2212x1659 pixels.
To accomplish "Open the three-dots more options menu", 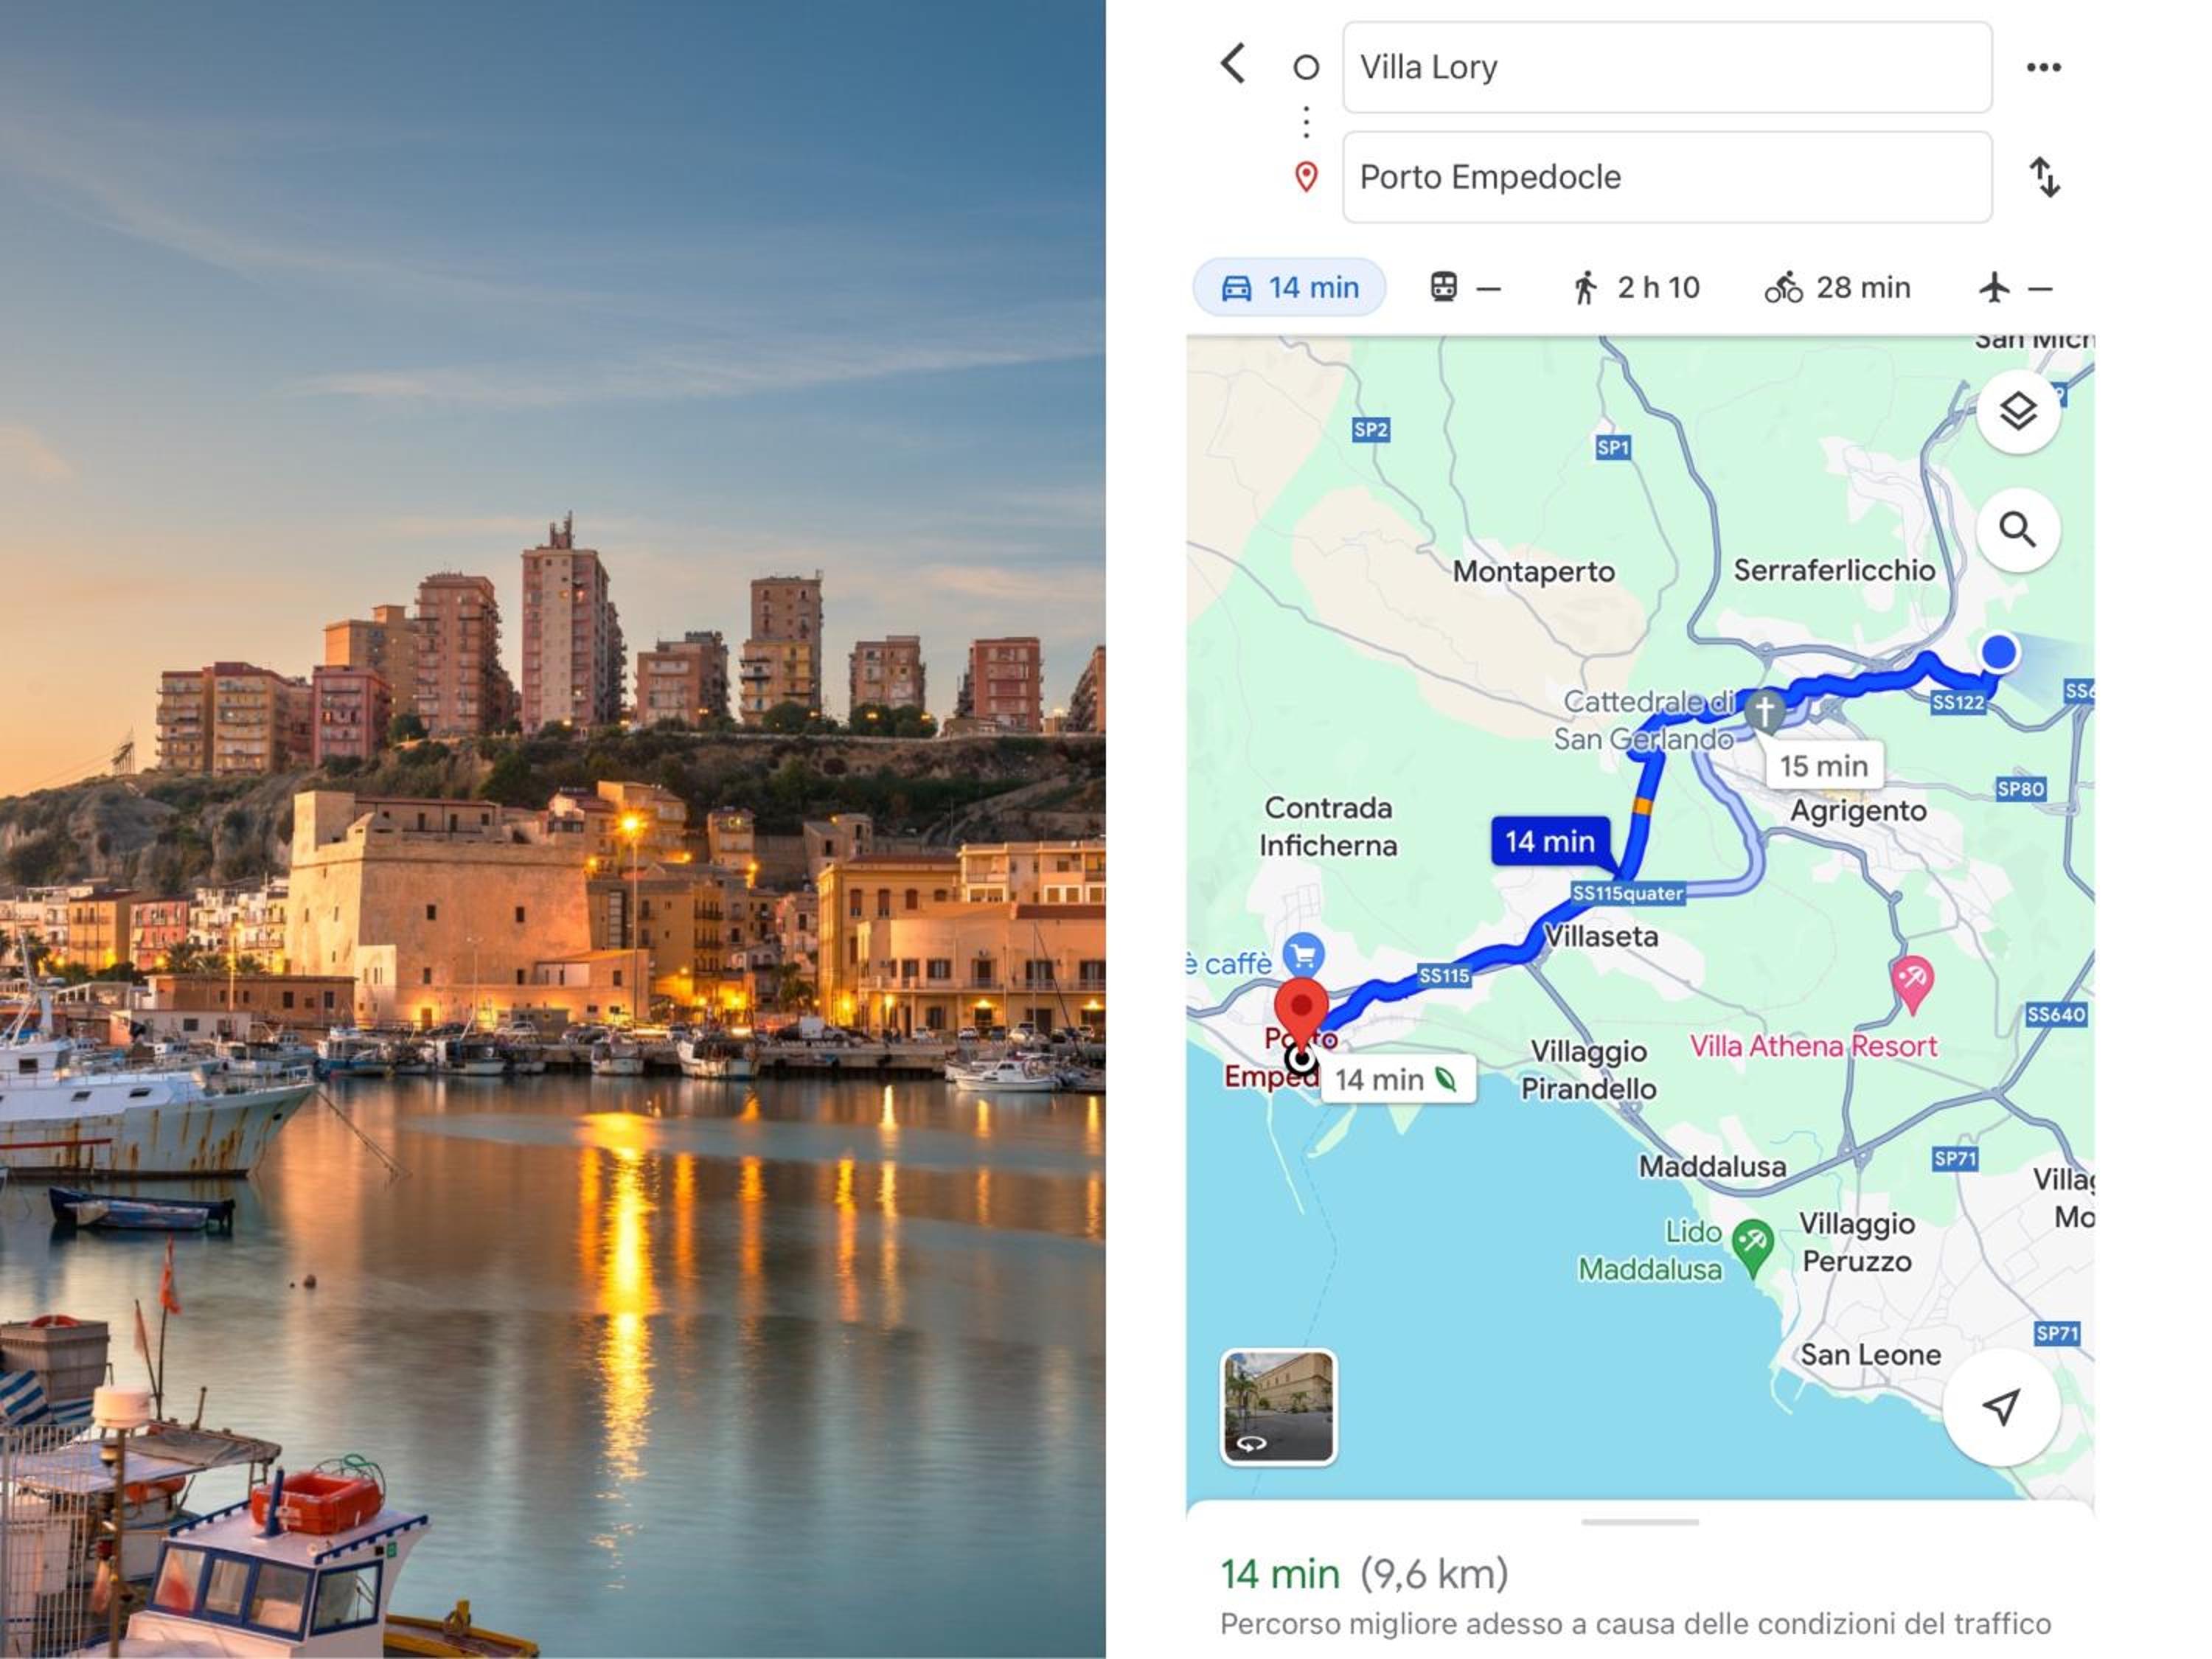I will (2043, 67).
